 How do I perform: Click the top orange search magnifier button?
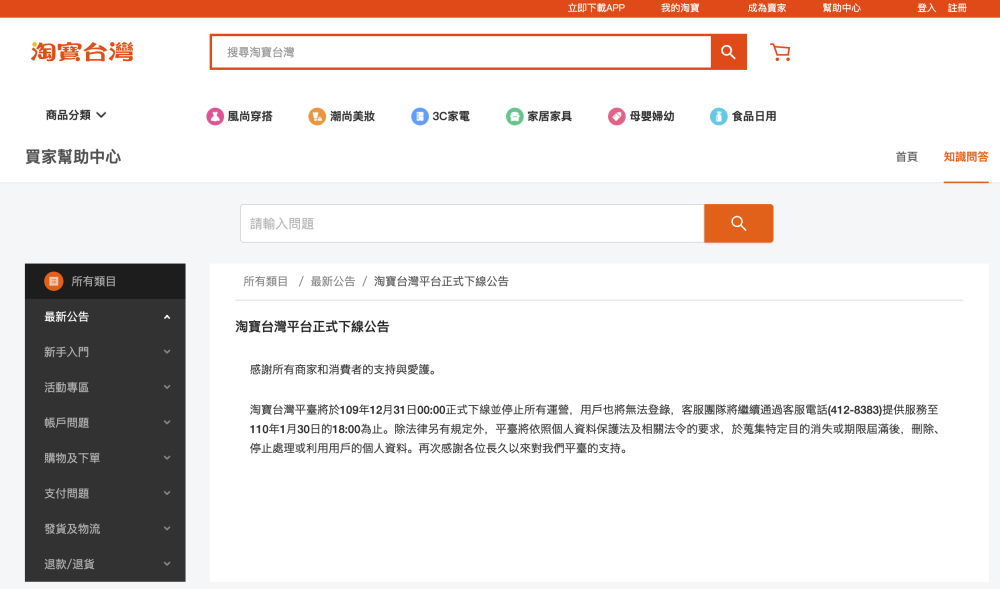pos(728,52)
